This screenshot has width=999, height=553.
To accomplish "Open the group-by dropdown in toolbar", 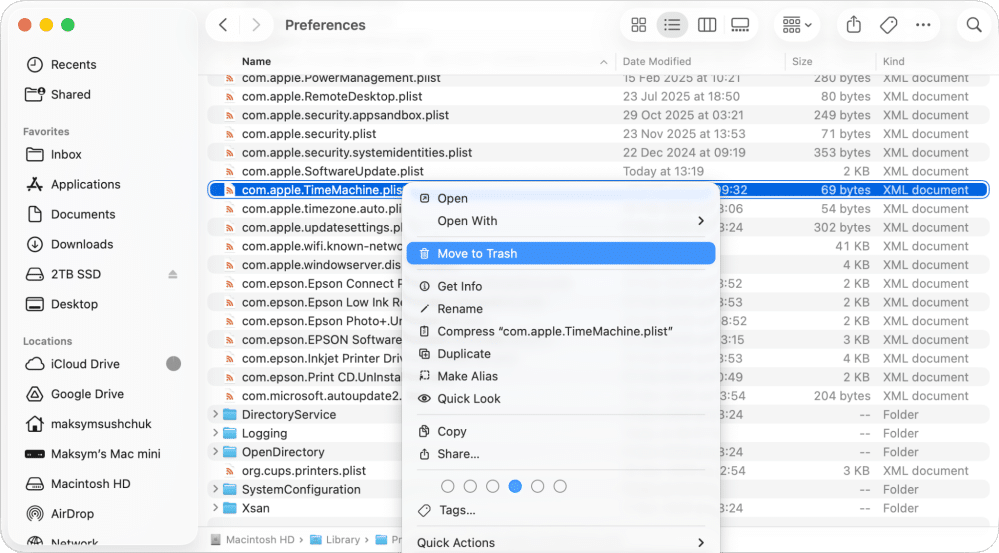I will click(x=796, y=25).
